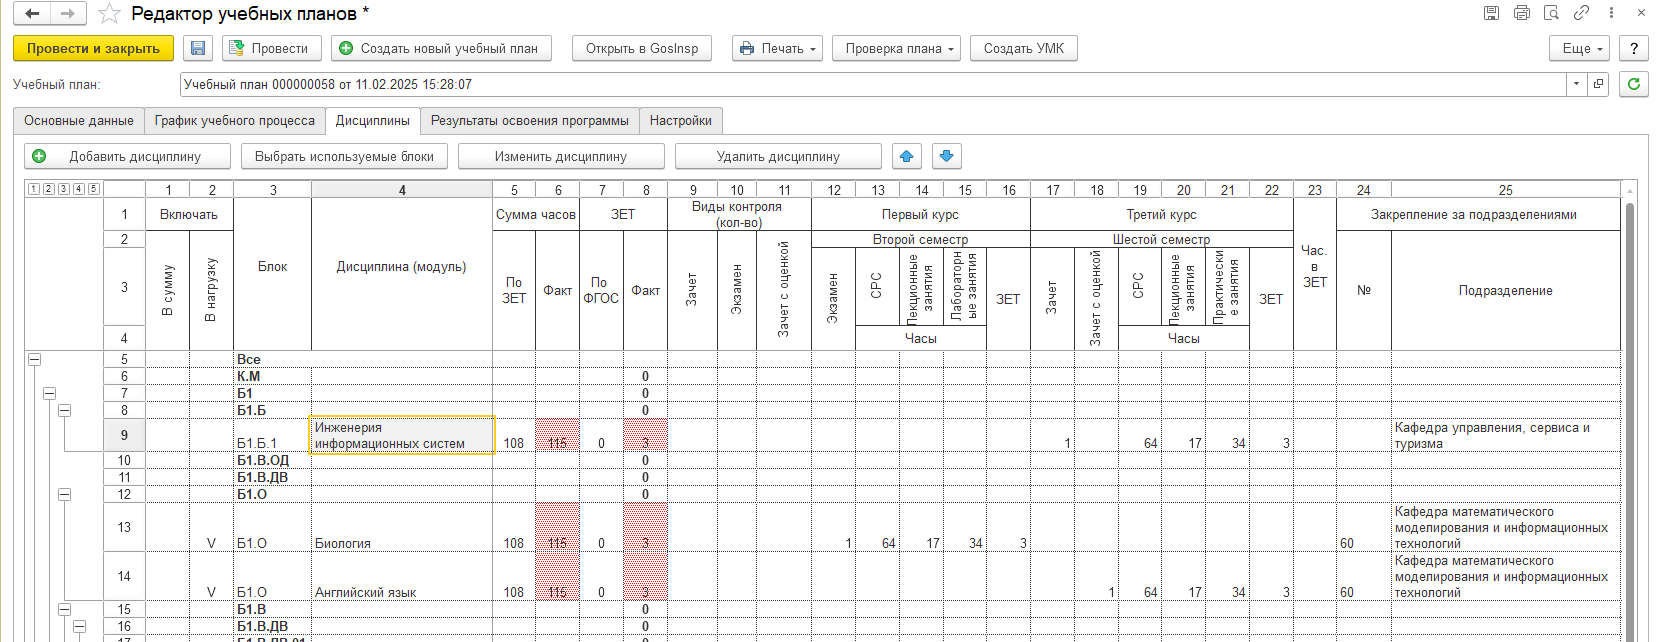
Task: Open the selected curriculum using field's open icon
Action: pyautogui.click(x=1599, y=84)
